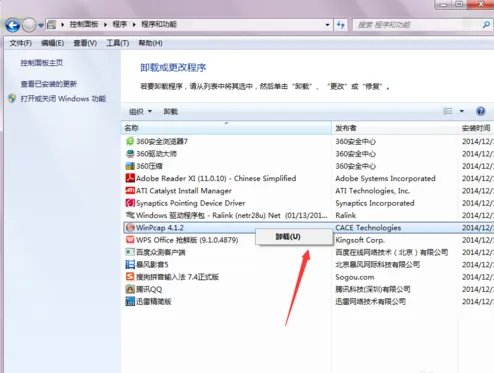Expand the view options dropdown arrow
Screen dimensions: 494x373
coord(462,111)
